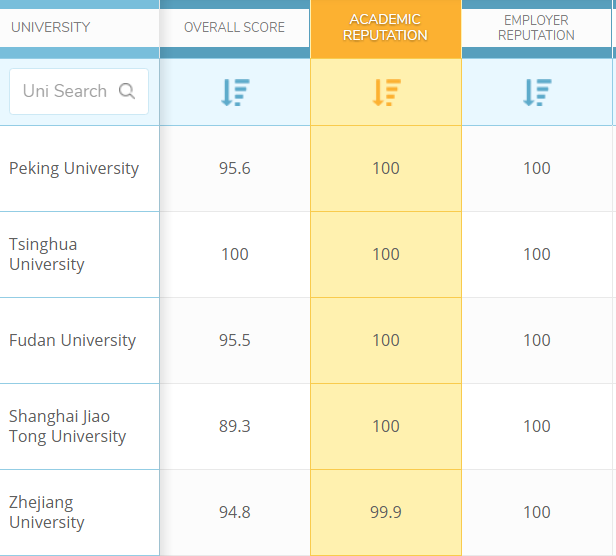The height and width of the screenshot is (556, 616).
Task: Select the Academic Reputation column header
Action: [x=385, y=28]
